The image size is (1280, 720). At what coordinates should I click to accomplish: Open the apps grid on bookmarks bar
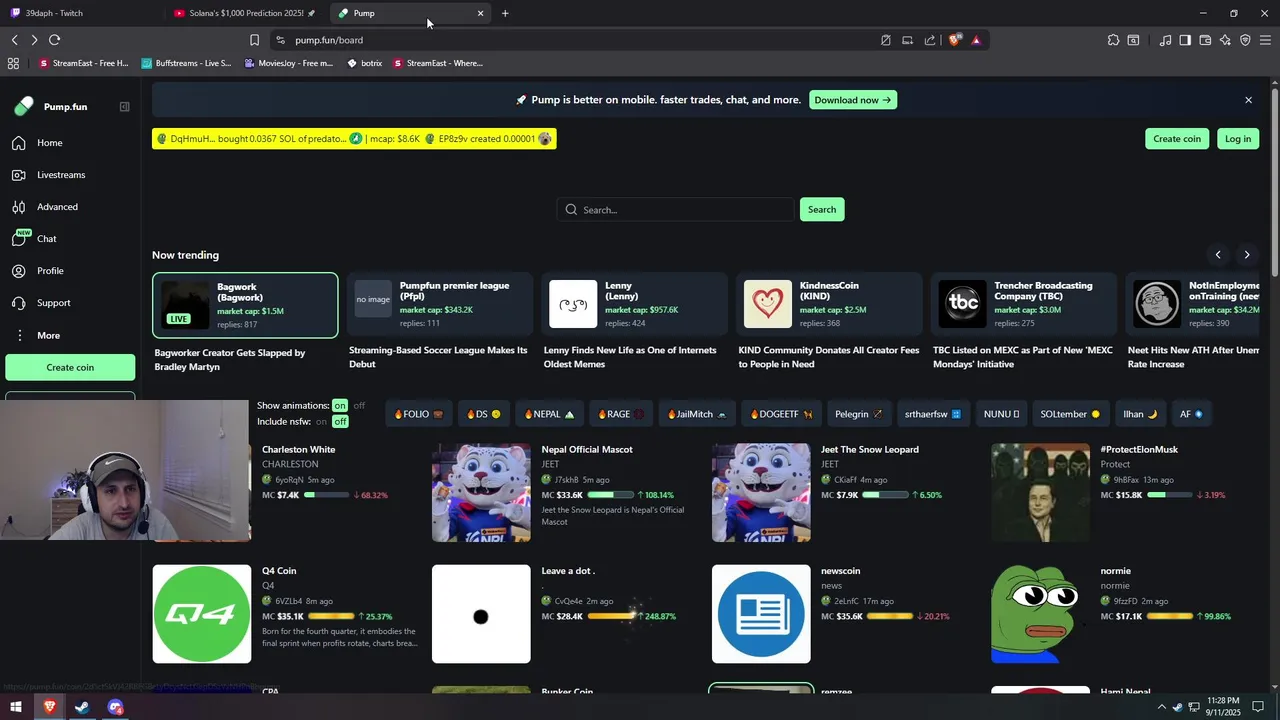pos(13,63)
